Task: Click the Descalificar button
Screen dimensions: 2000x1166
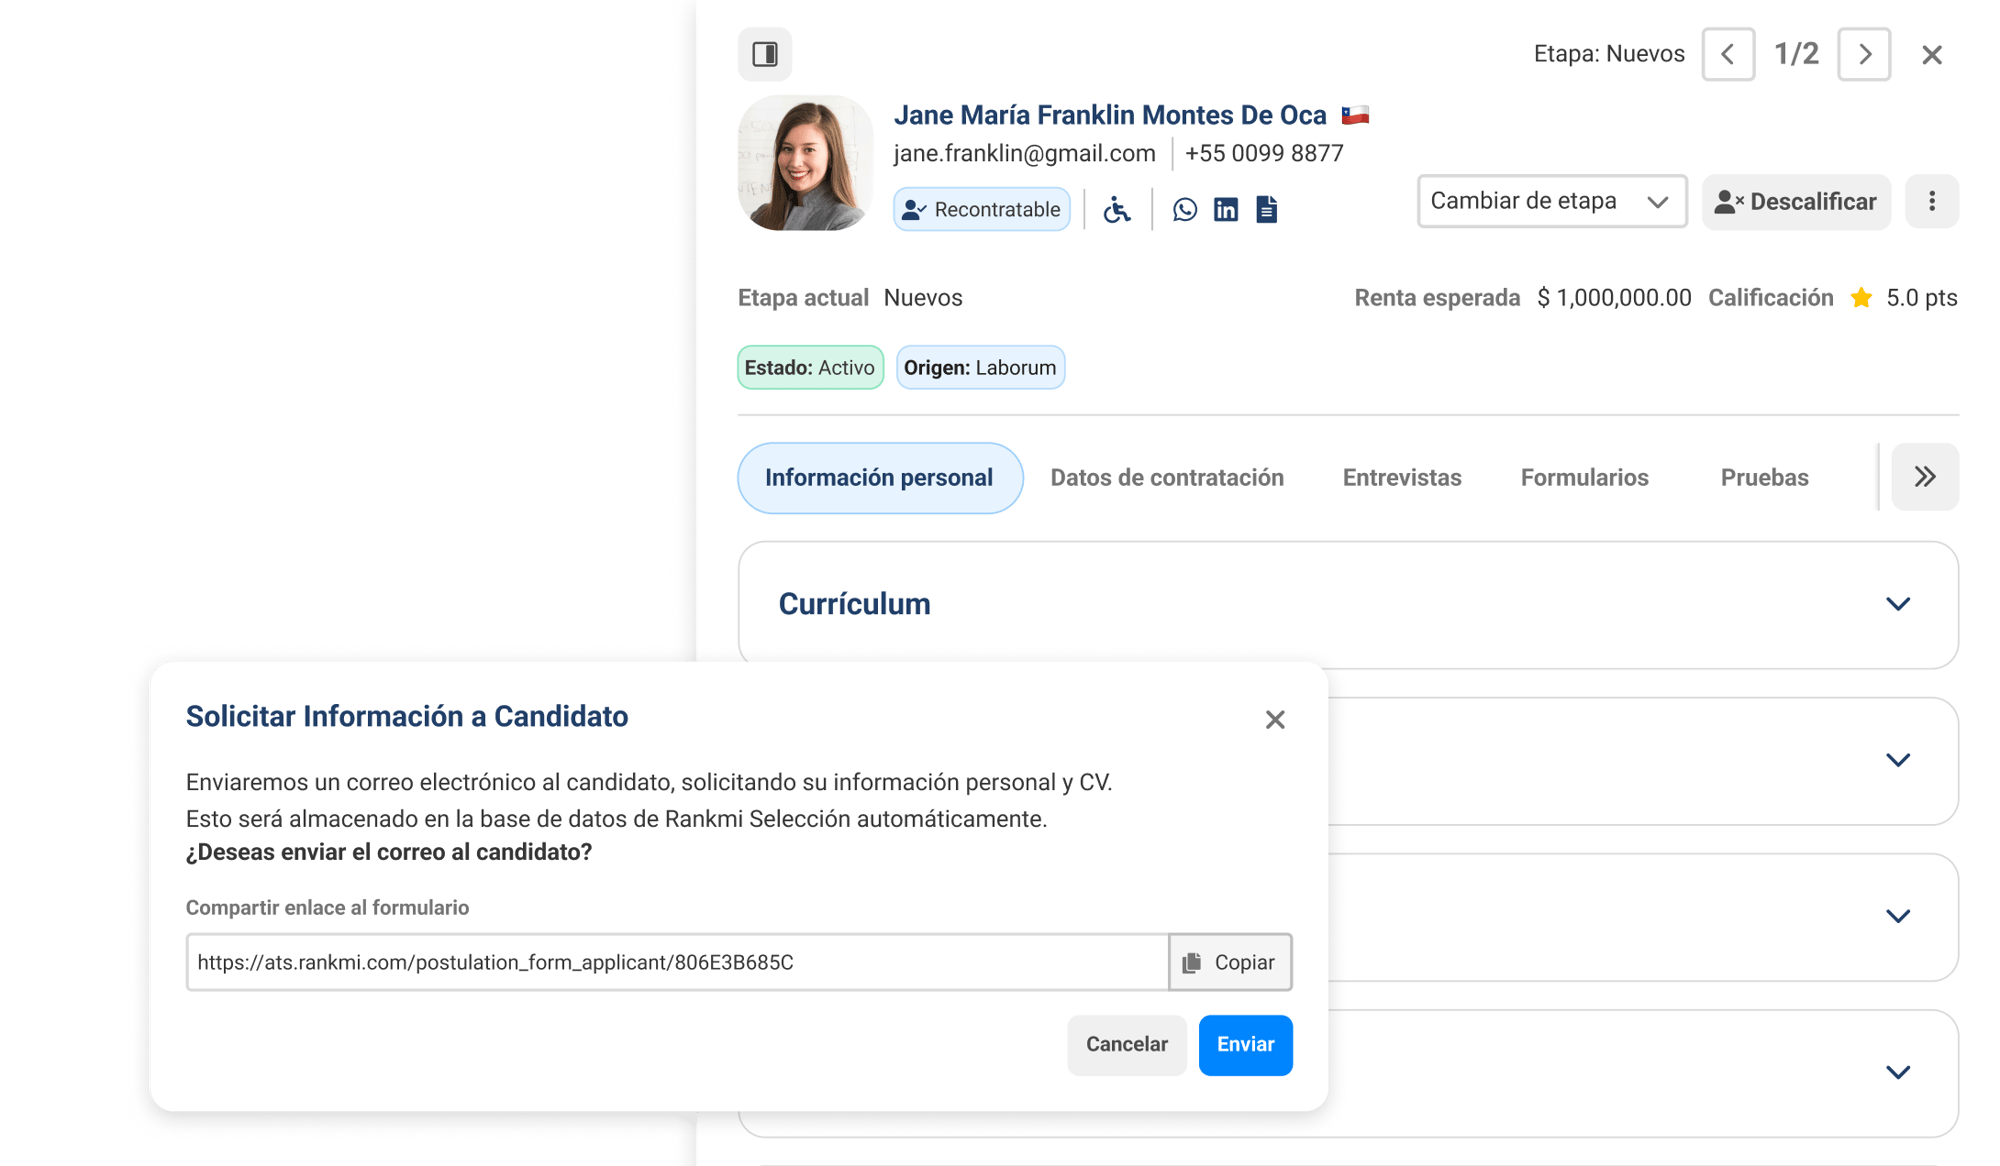Action: [x=1796, y=202]
